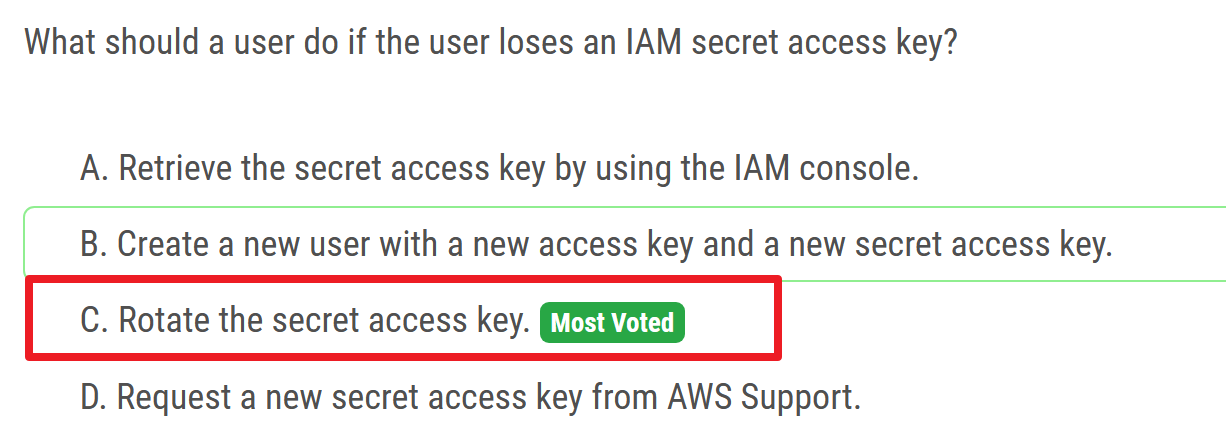This screenshot has width=1226, height=444.
Task: Click the letter "A." option label
Action: click(x=95, y=169)
